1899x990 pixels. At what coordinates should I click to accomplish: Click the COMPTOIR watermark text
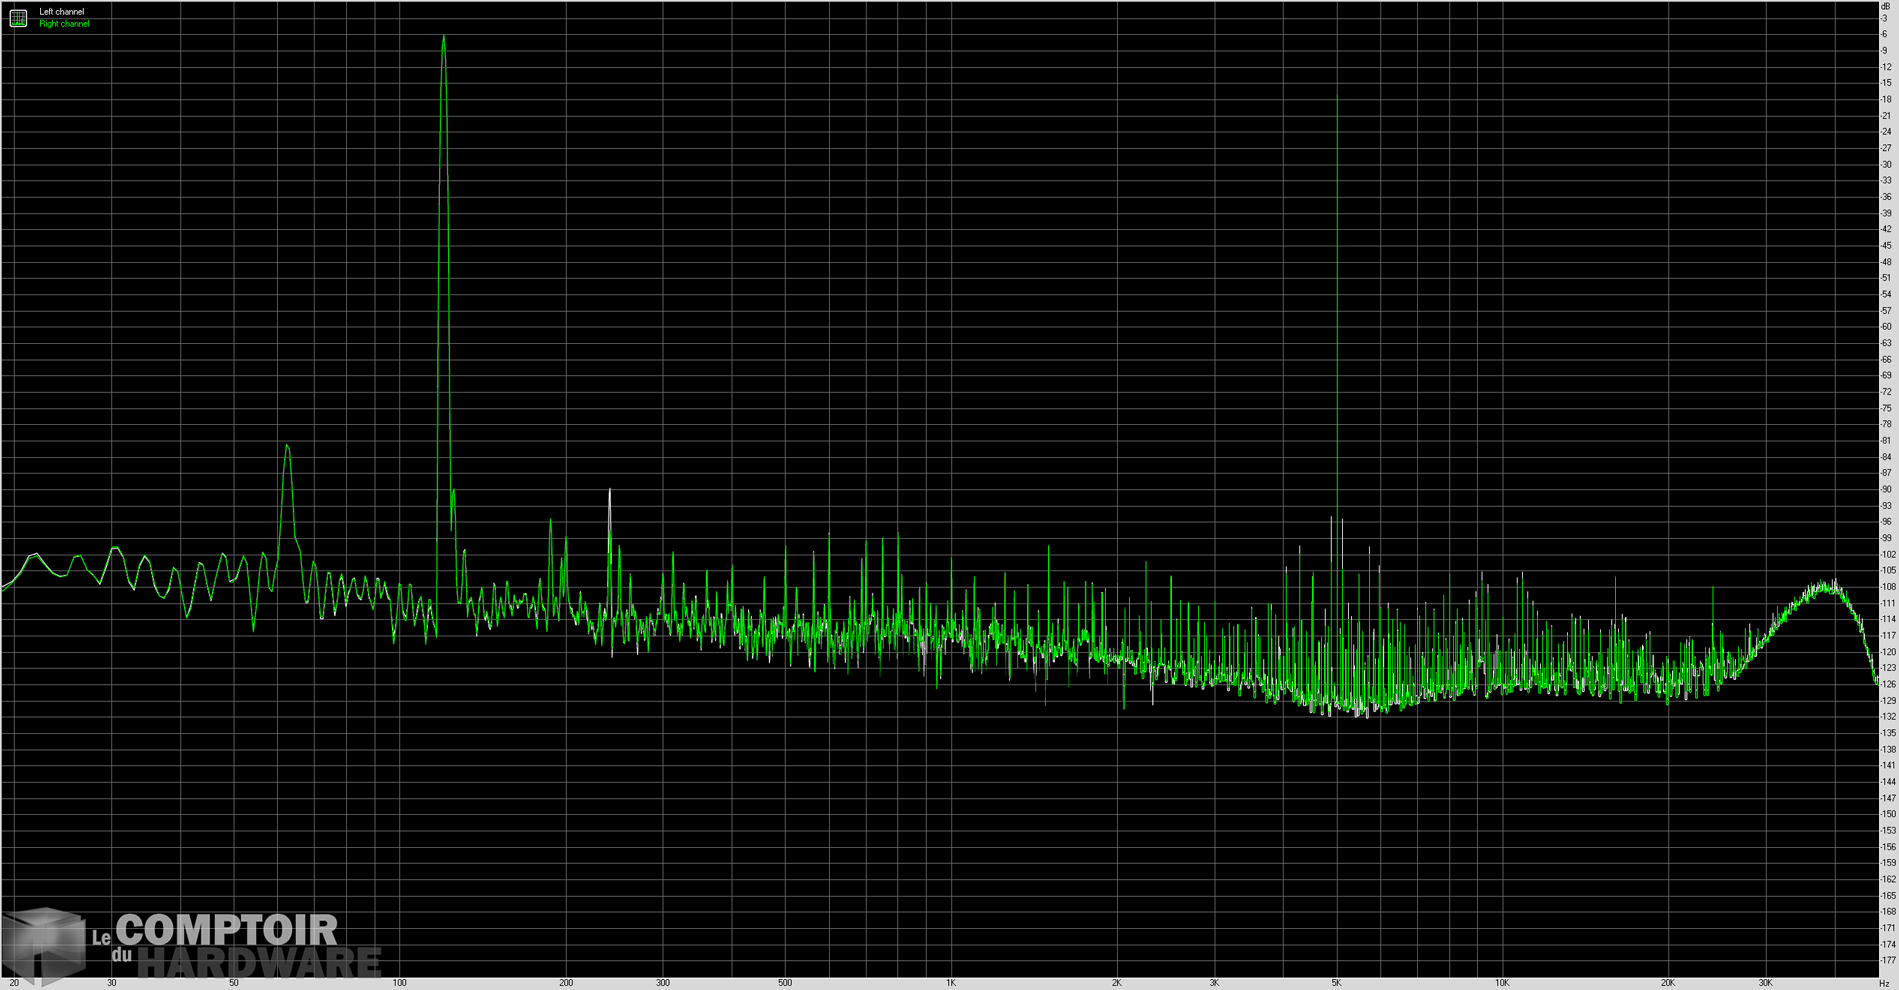coord(227,930)
